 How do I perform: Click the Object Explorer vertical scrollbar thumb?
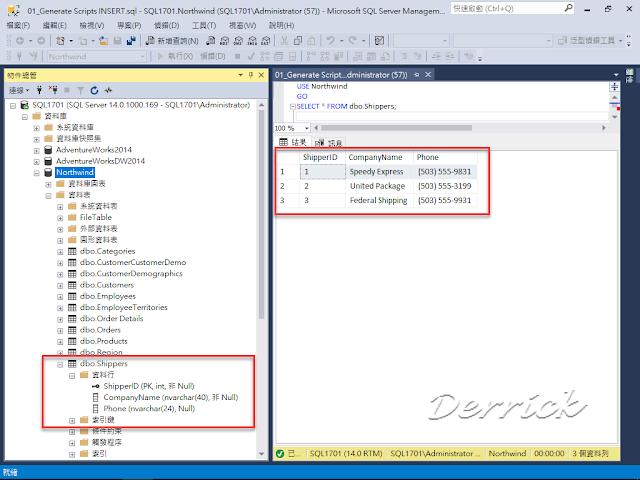(x=262, y=215)
